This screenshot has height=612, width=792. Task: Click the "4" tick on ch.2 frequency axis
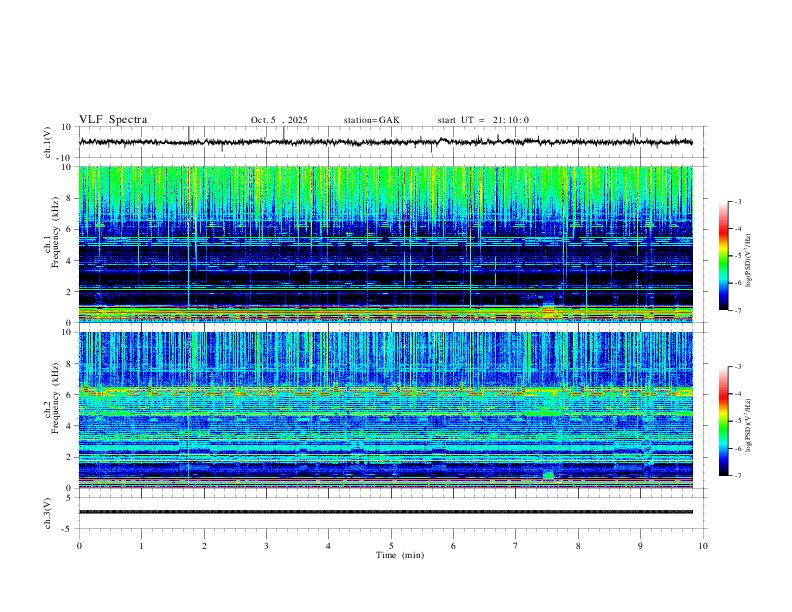coord(70,426)
